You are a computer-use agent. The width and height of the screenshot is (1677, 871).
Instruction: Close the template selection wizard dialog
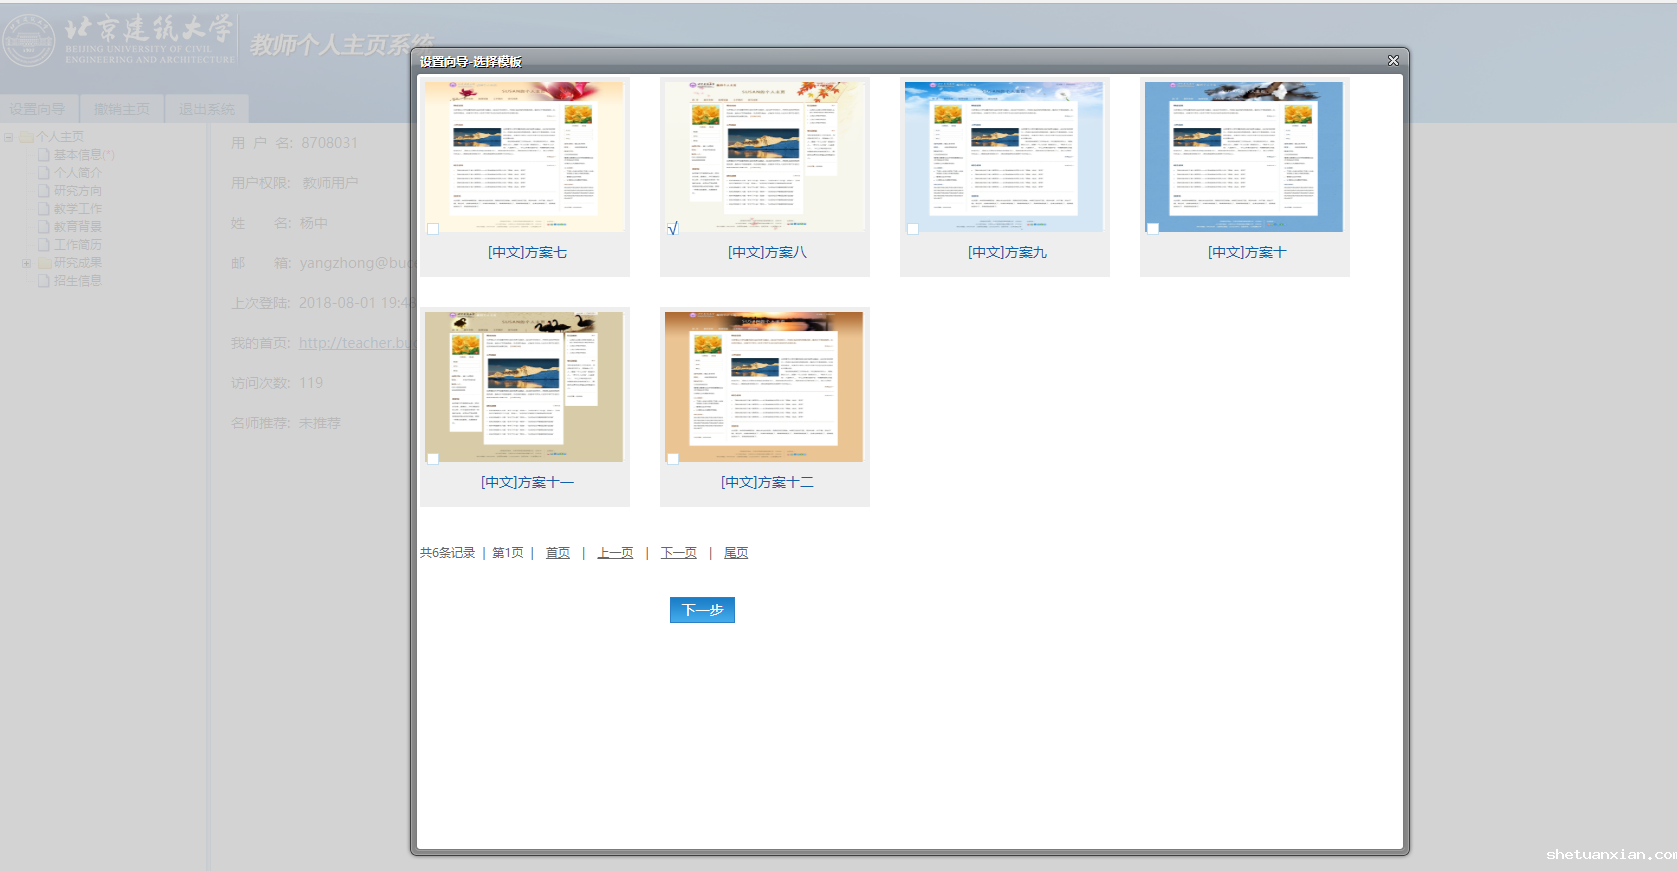(x=1393, y=61)
